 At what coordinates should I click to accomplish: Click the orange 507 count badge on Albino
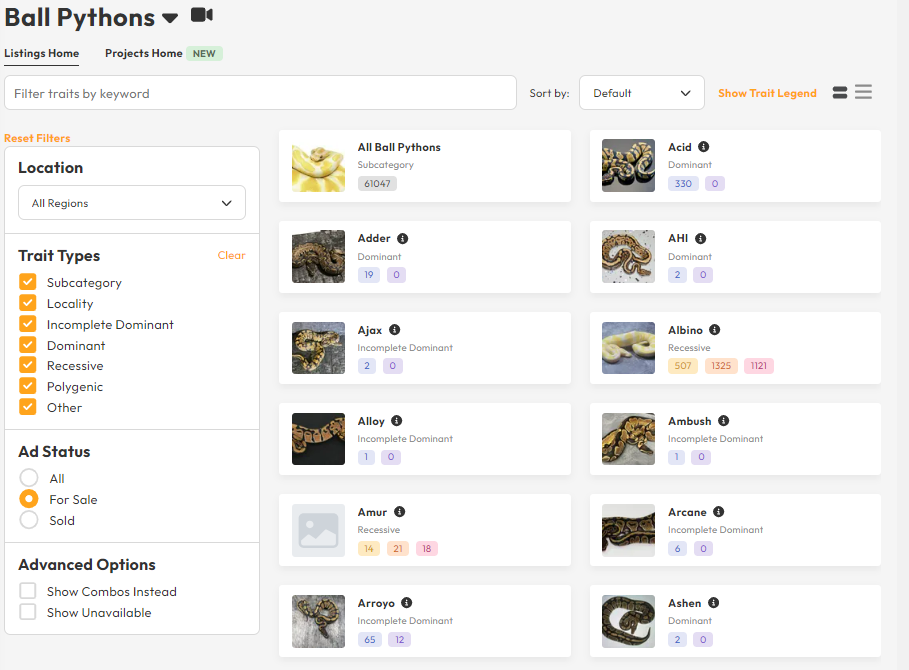click(682, 366)
